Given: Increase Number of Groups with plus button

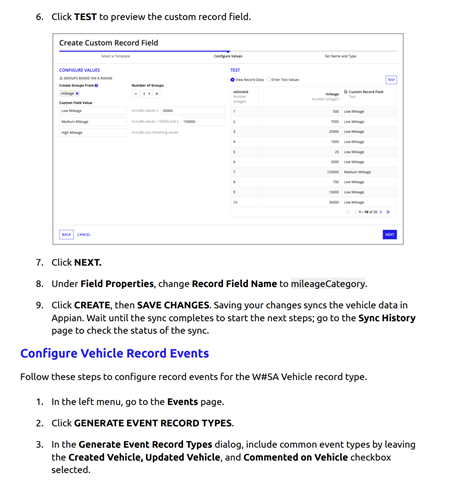Looking at the screenshot, I should 157,94.
